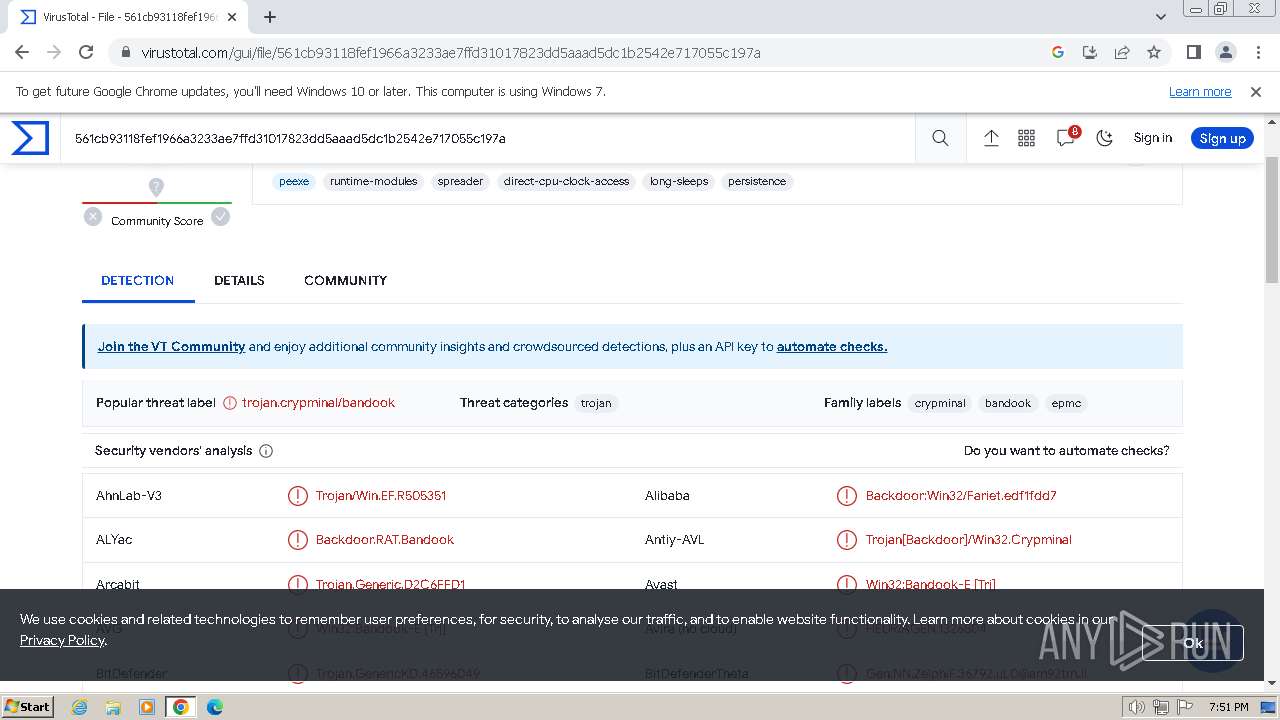Click the share page icon
Image resolution: width=1280 pixels, height=720 pixels.
(1122, 52)
